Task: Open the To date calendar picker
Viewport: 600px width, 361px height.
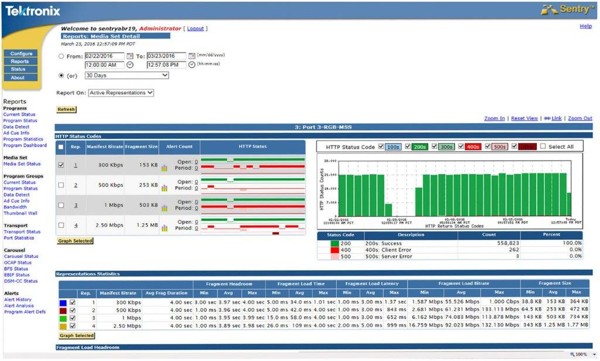Action: coord(192,56)
